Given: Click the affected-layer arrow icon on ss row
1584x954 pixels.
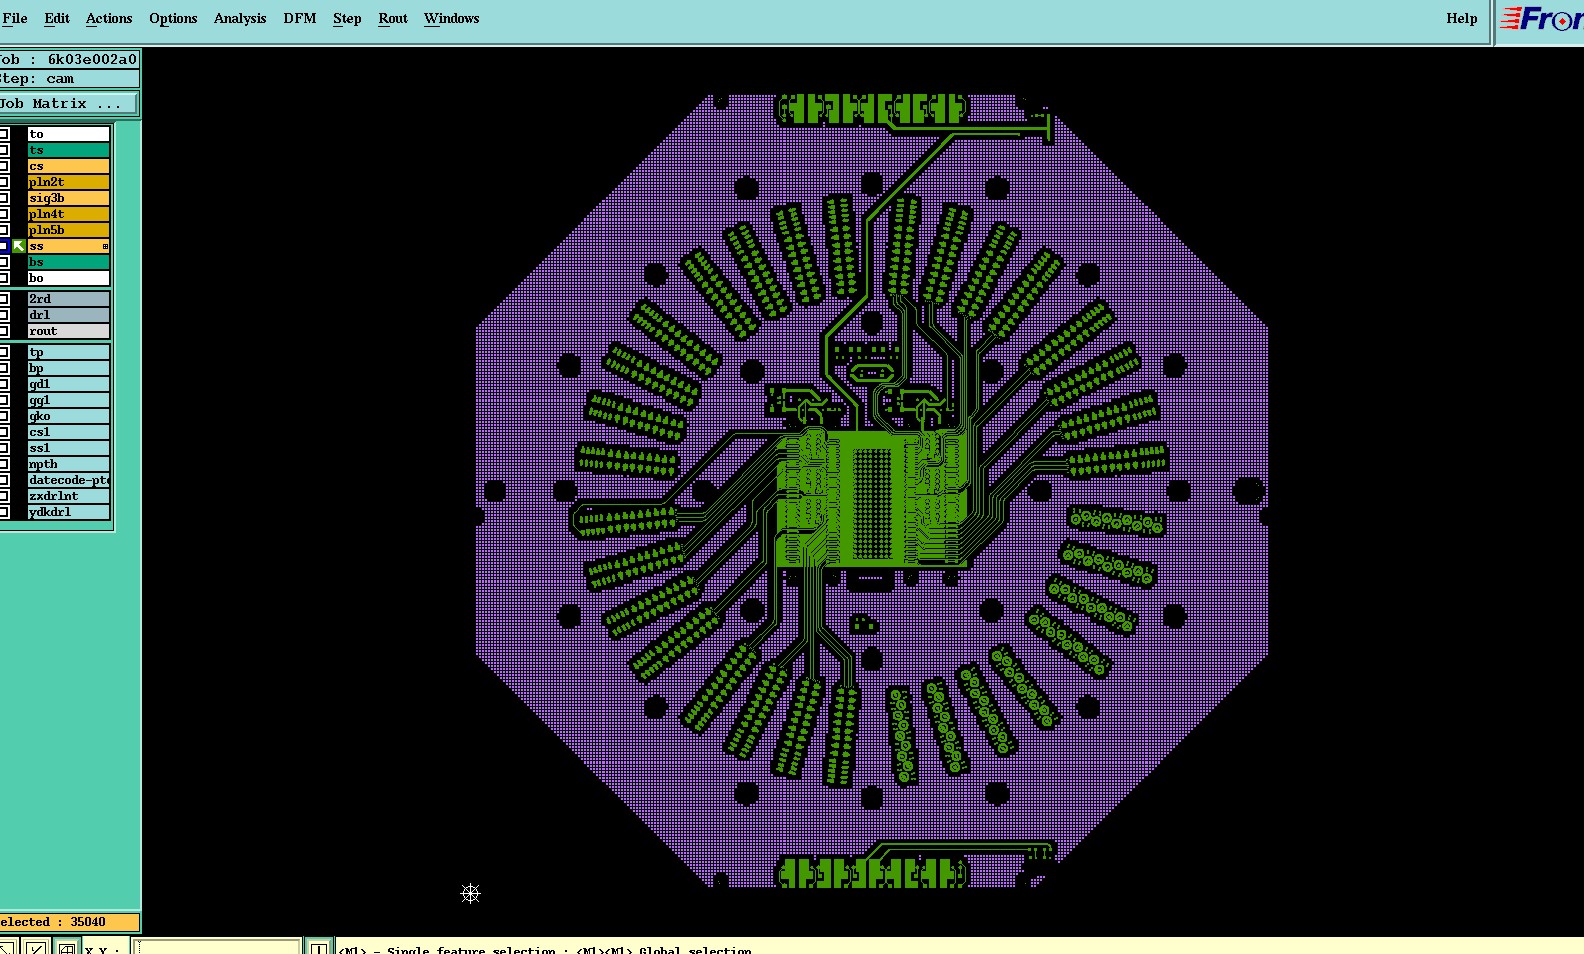Looking at the screenshot, I should pyautogui.click(x=19, y=246).
